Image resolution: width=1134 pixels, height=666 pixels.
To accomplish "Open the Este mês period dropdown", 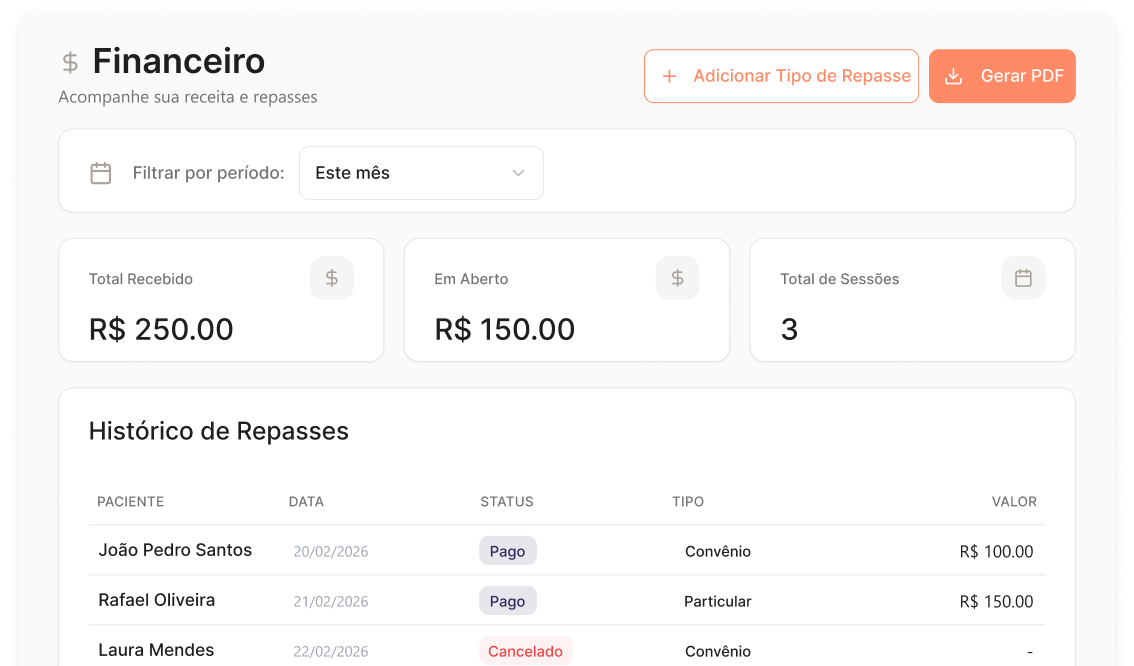I will 422,173.
